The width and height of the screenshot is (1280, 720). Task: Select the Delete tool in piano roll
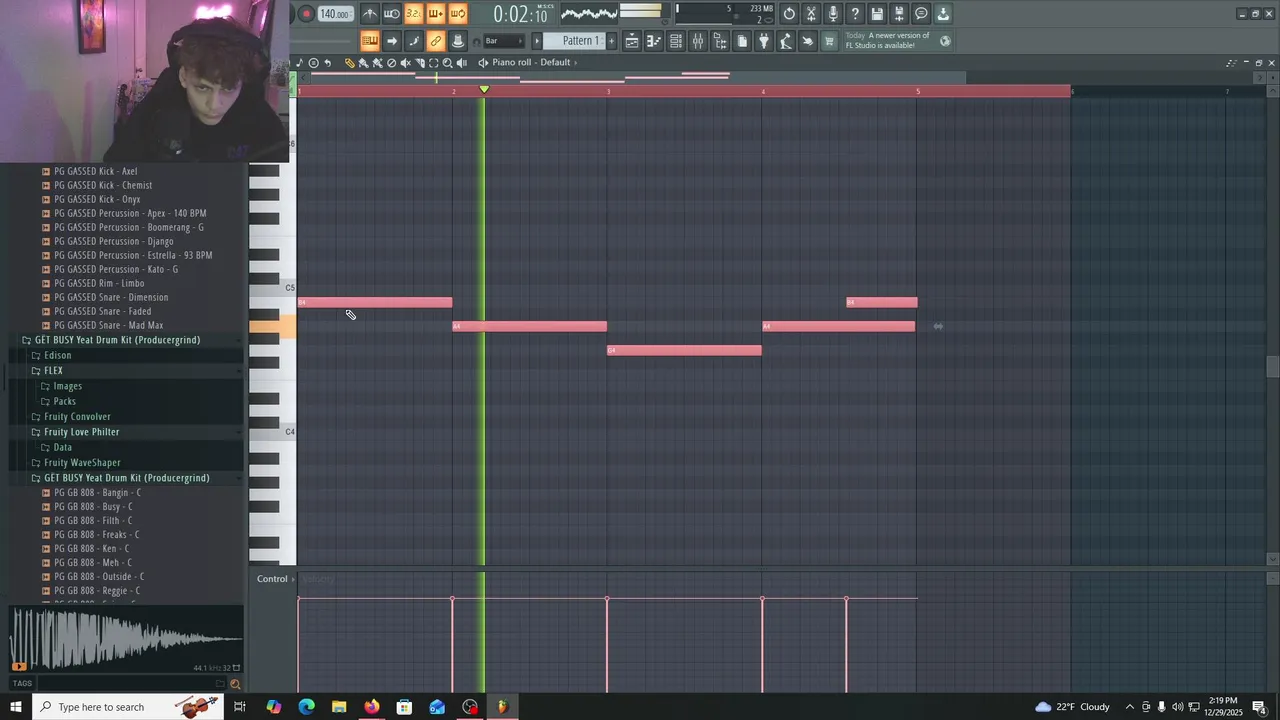(x=391, y=62)
